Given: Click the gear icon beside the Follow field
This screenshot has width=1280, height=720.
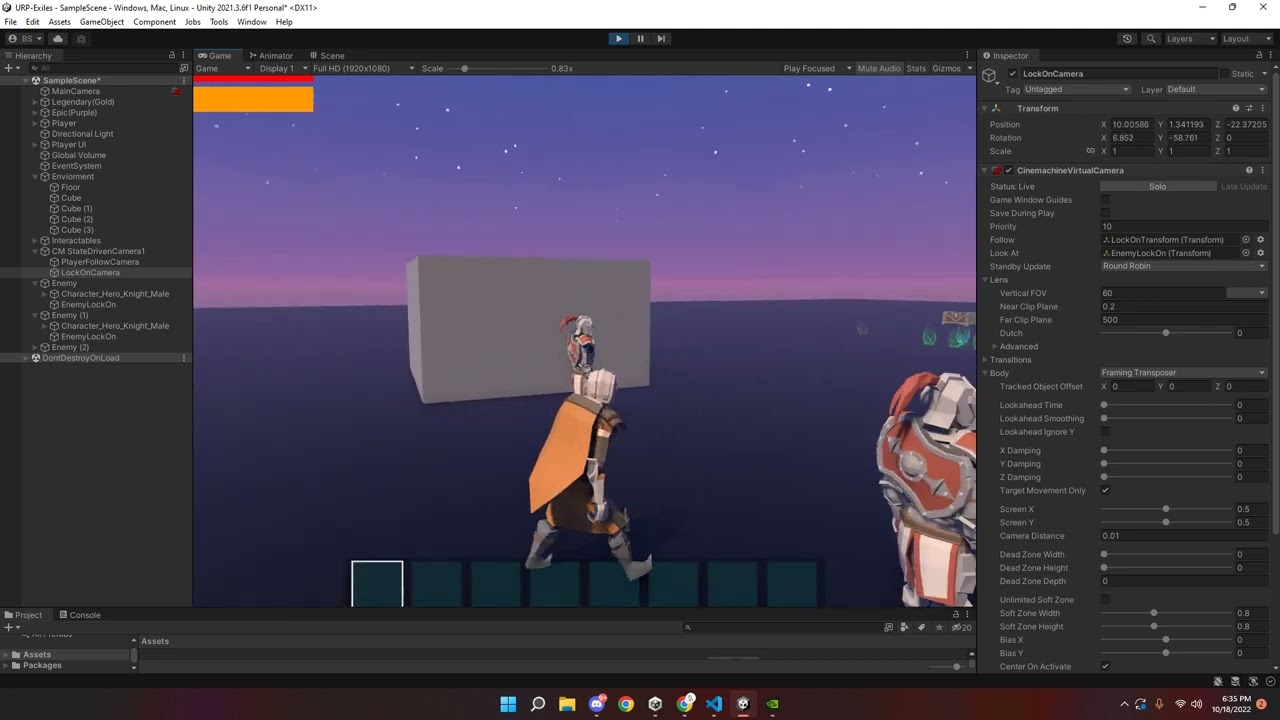Looking at the screenshot, I should click(x=1260, y=240).
